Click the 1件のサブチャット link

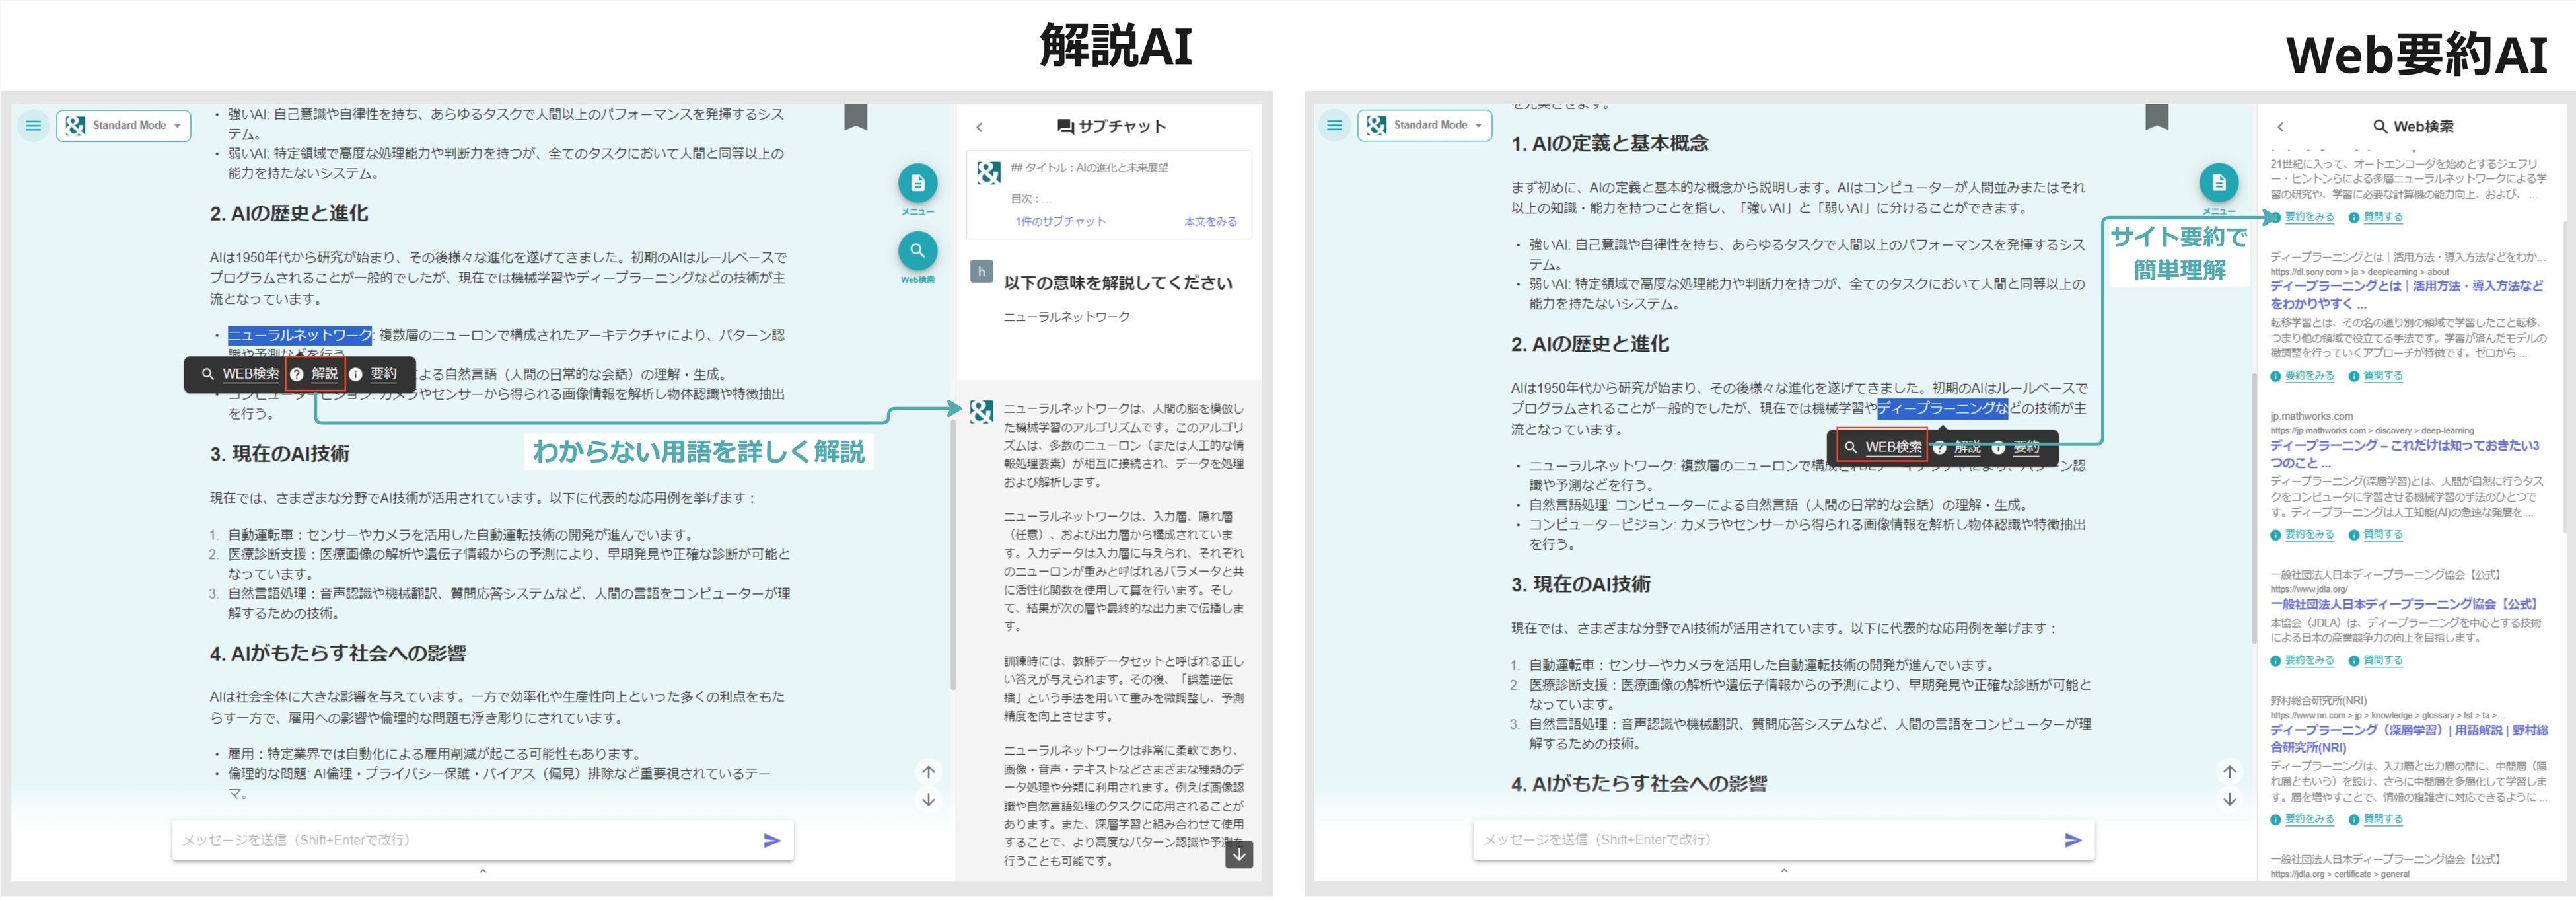(x=1060, y=222)
